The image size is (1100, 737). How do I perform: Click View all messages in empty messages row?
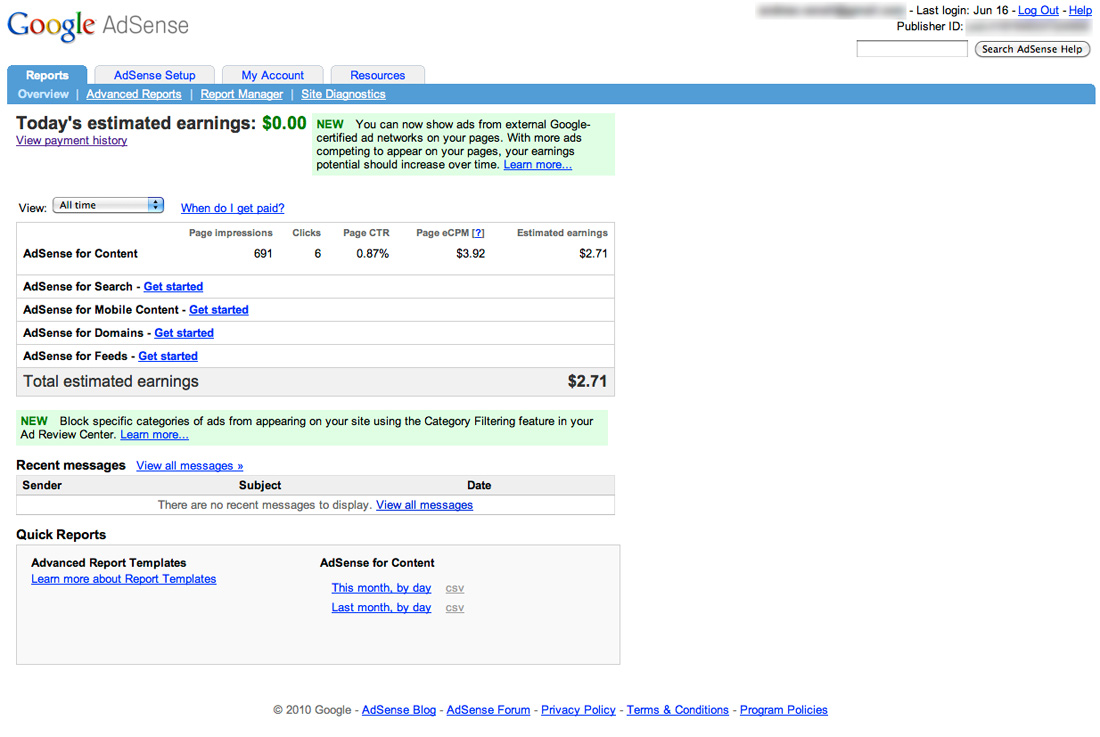click(x=424, y=505)
